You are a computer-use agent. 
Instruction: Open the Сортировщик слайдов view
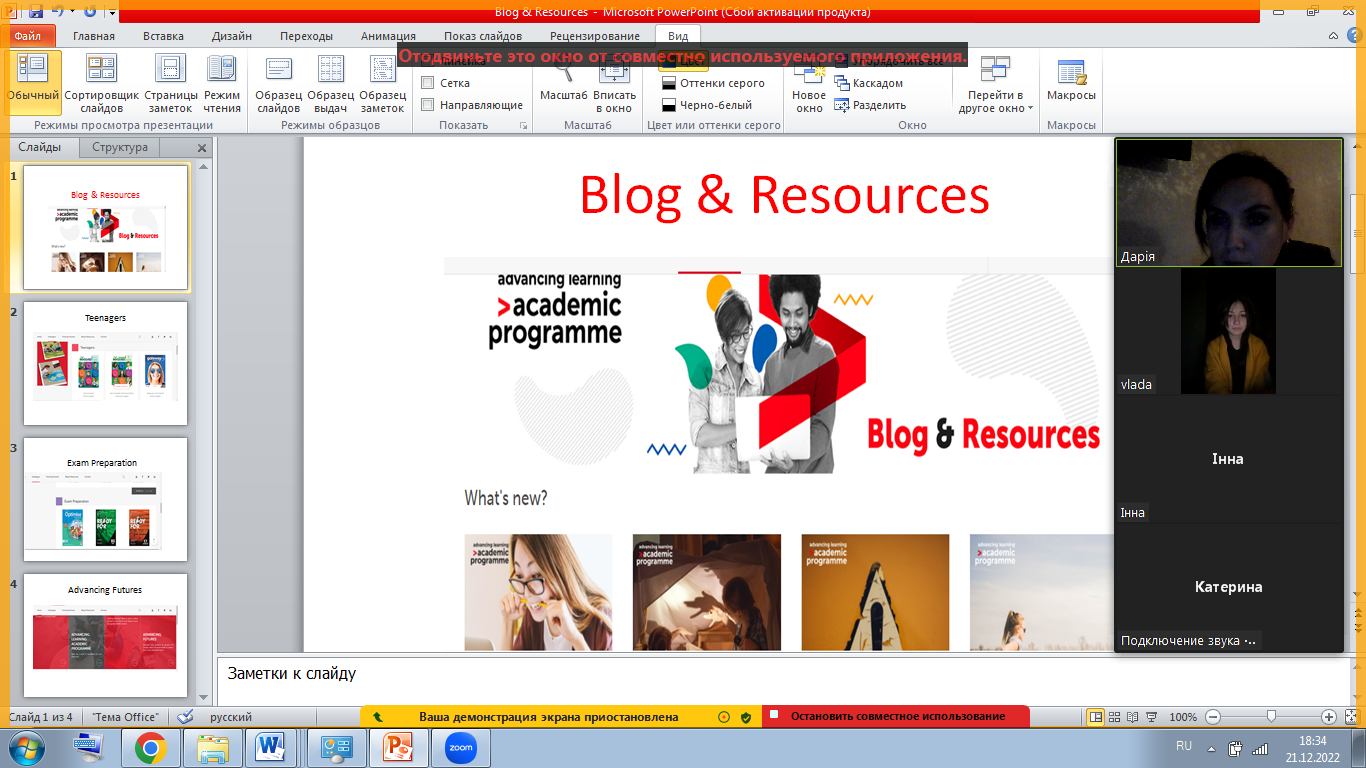point(101,82)
